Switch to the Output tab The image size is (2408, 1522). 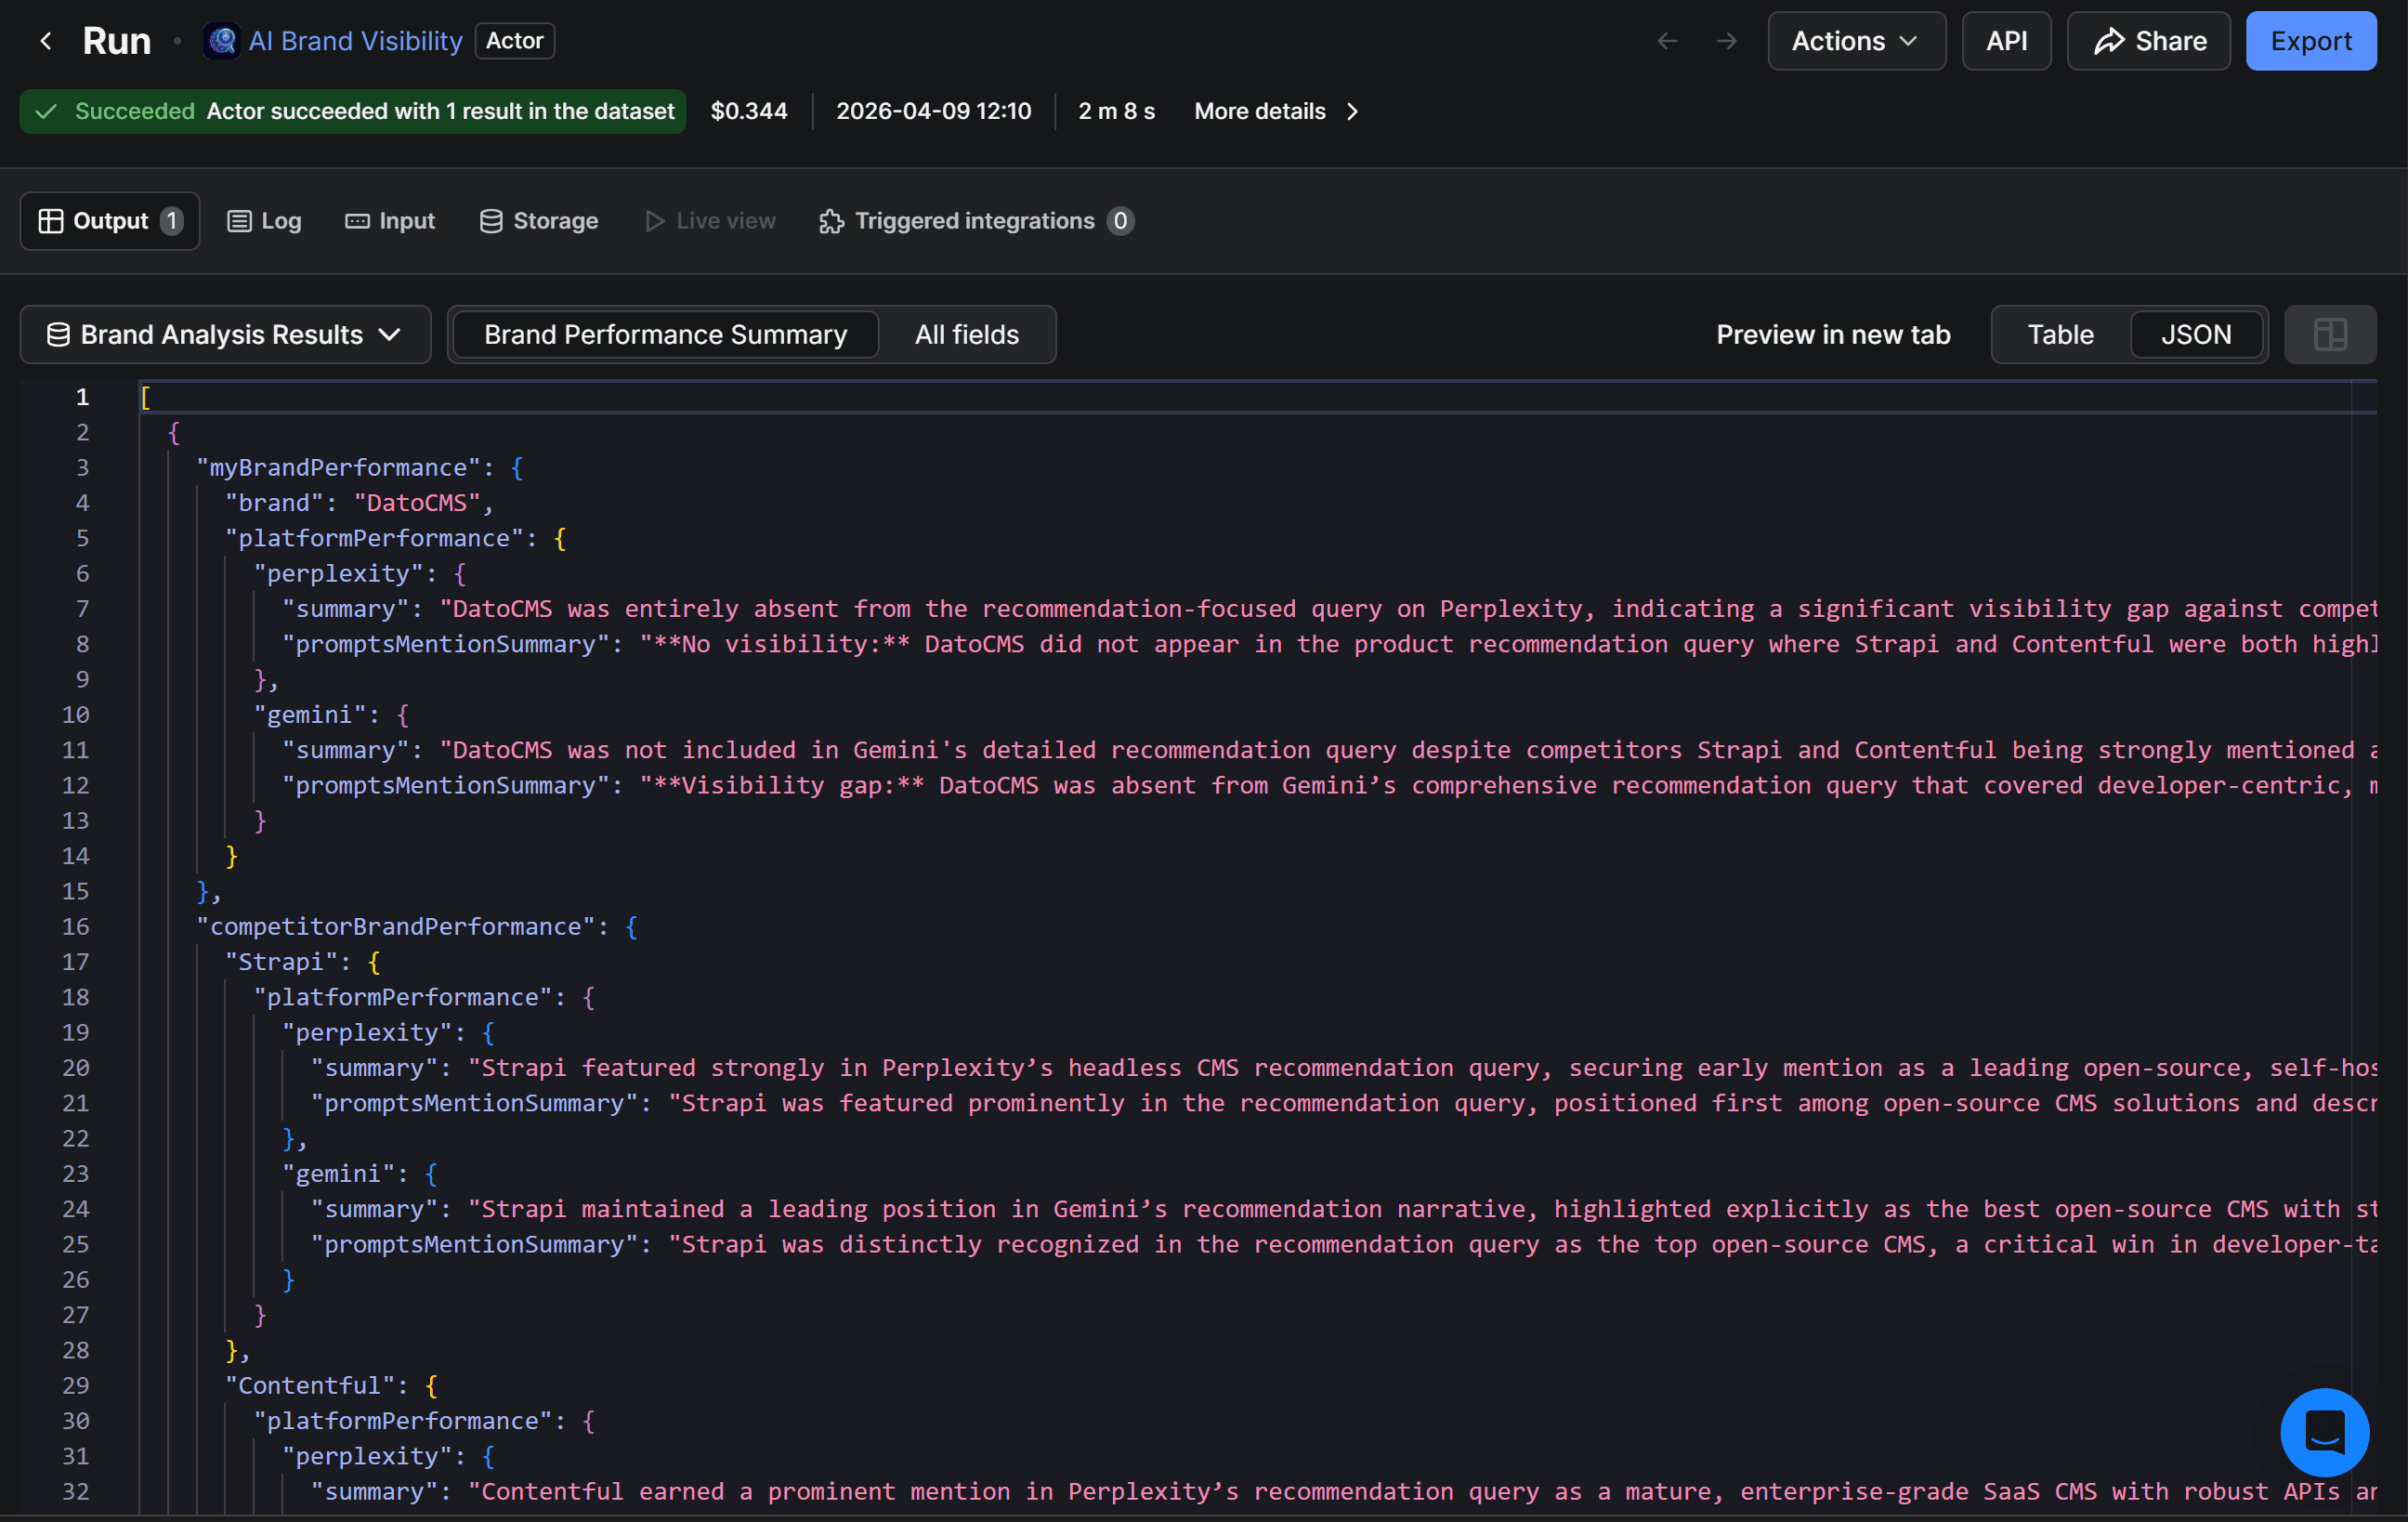point(109,220)
